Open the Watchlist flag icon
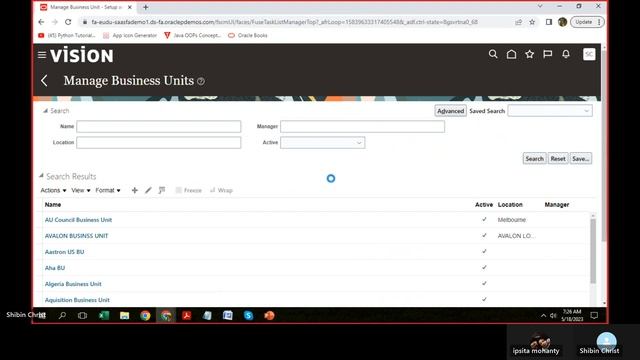The width and height of the screenshot is (640, 360). pyautogui.click(x=548, y=54)
